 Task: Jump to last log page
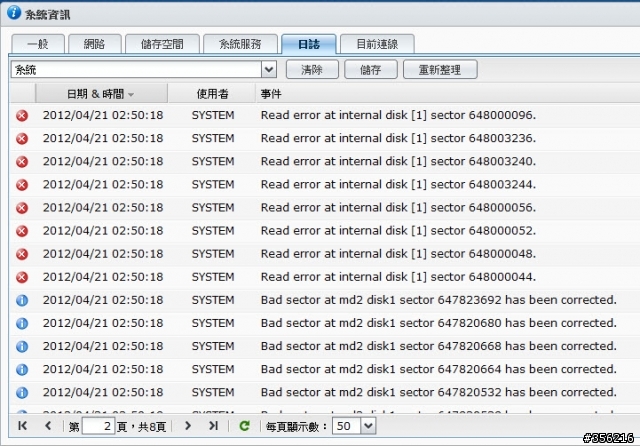[213, 426]
